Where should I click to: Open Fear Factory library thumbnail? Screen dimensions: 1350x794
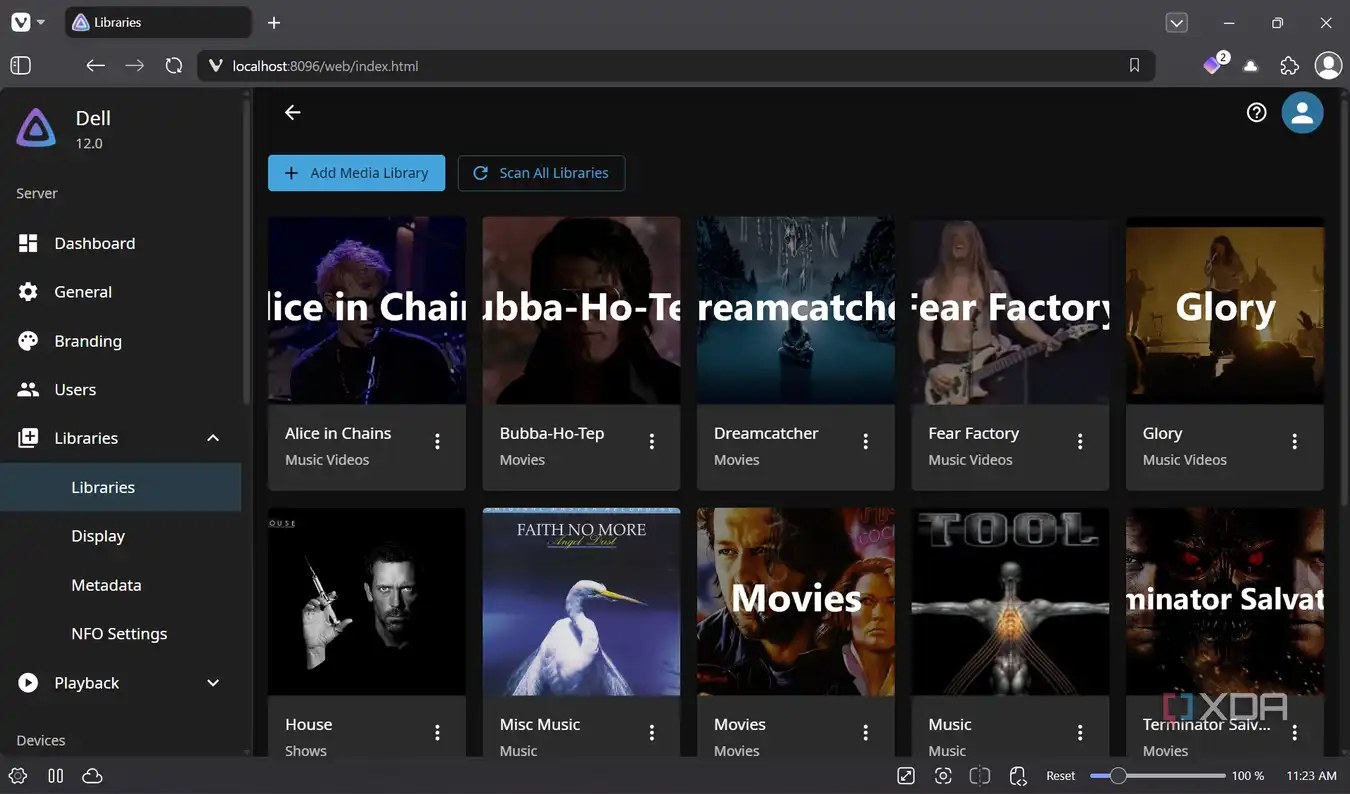(1010, 310)
